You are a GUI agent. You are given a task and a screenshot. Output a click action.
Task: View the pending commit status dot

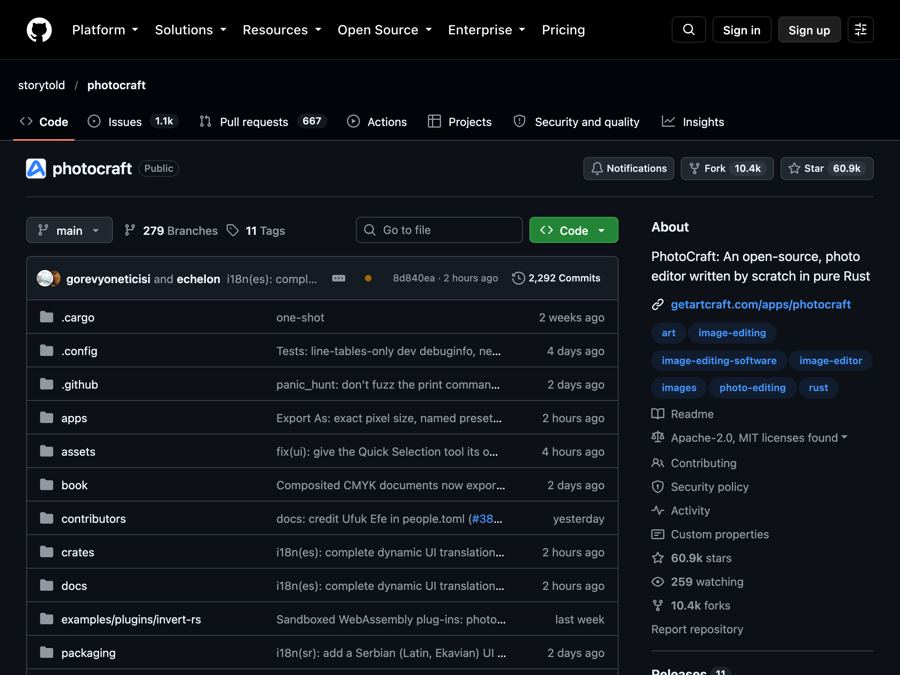coord(368,278)
